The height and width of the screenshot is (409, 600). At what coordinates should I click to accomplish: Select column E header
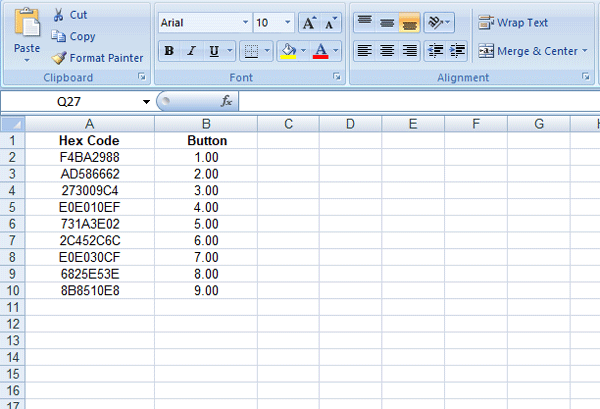[x=413, y=124]
